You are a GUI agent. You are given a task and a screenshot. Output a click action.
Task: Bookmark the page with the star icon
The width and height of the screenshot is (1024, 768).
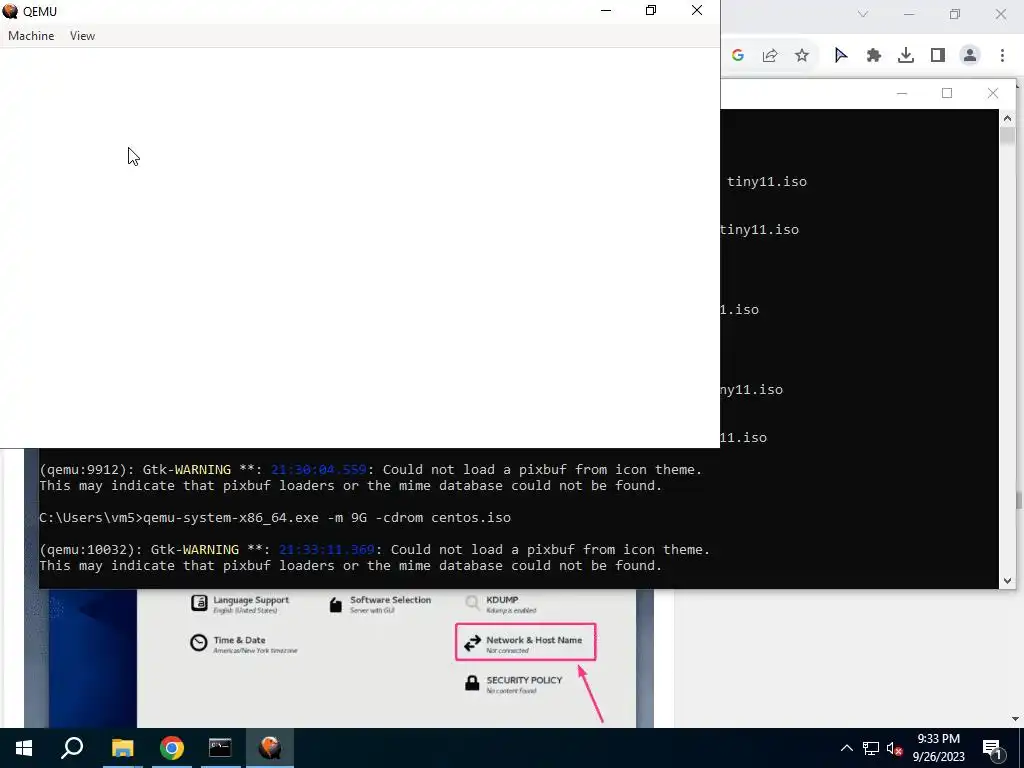click(802, 56)
